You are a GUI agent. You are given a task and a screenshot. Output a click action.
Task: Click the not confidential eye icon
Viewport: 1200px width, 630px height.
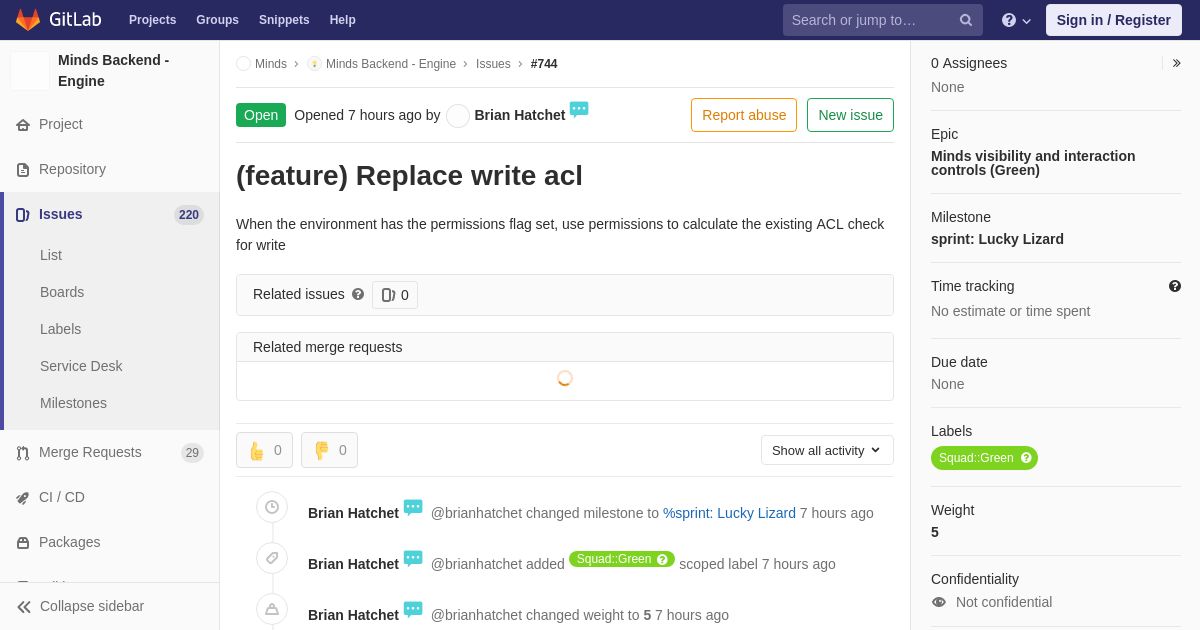tap(939, 602)
